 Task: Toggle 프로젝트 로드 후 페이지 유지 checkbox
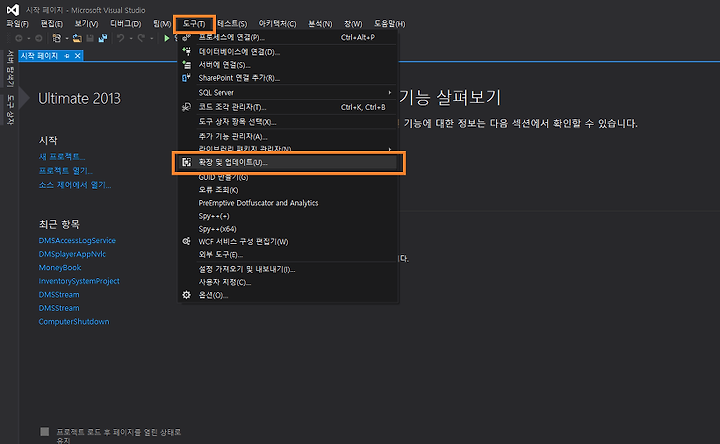pyautogui.click(x=45, y=432)
